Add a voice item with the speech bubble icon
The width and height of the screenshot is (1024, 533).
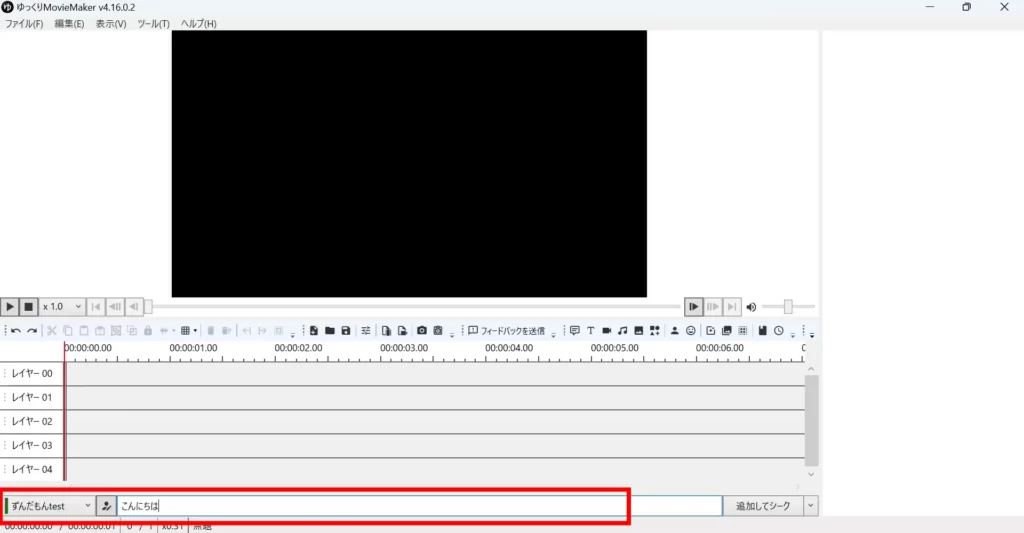pos(575,331)
